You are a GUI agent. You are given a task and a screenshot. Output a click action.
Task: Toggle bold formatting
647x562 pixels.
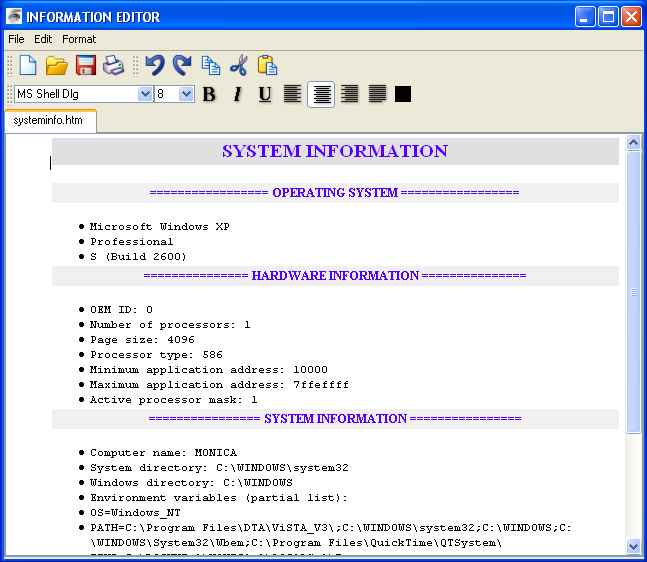(x=209, y=94)
